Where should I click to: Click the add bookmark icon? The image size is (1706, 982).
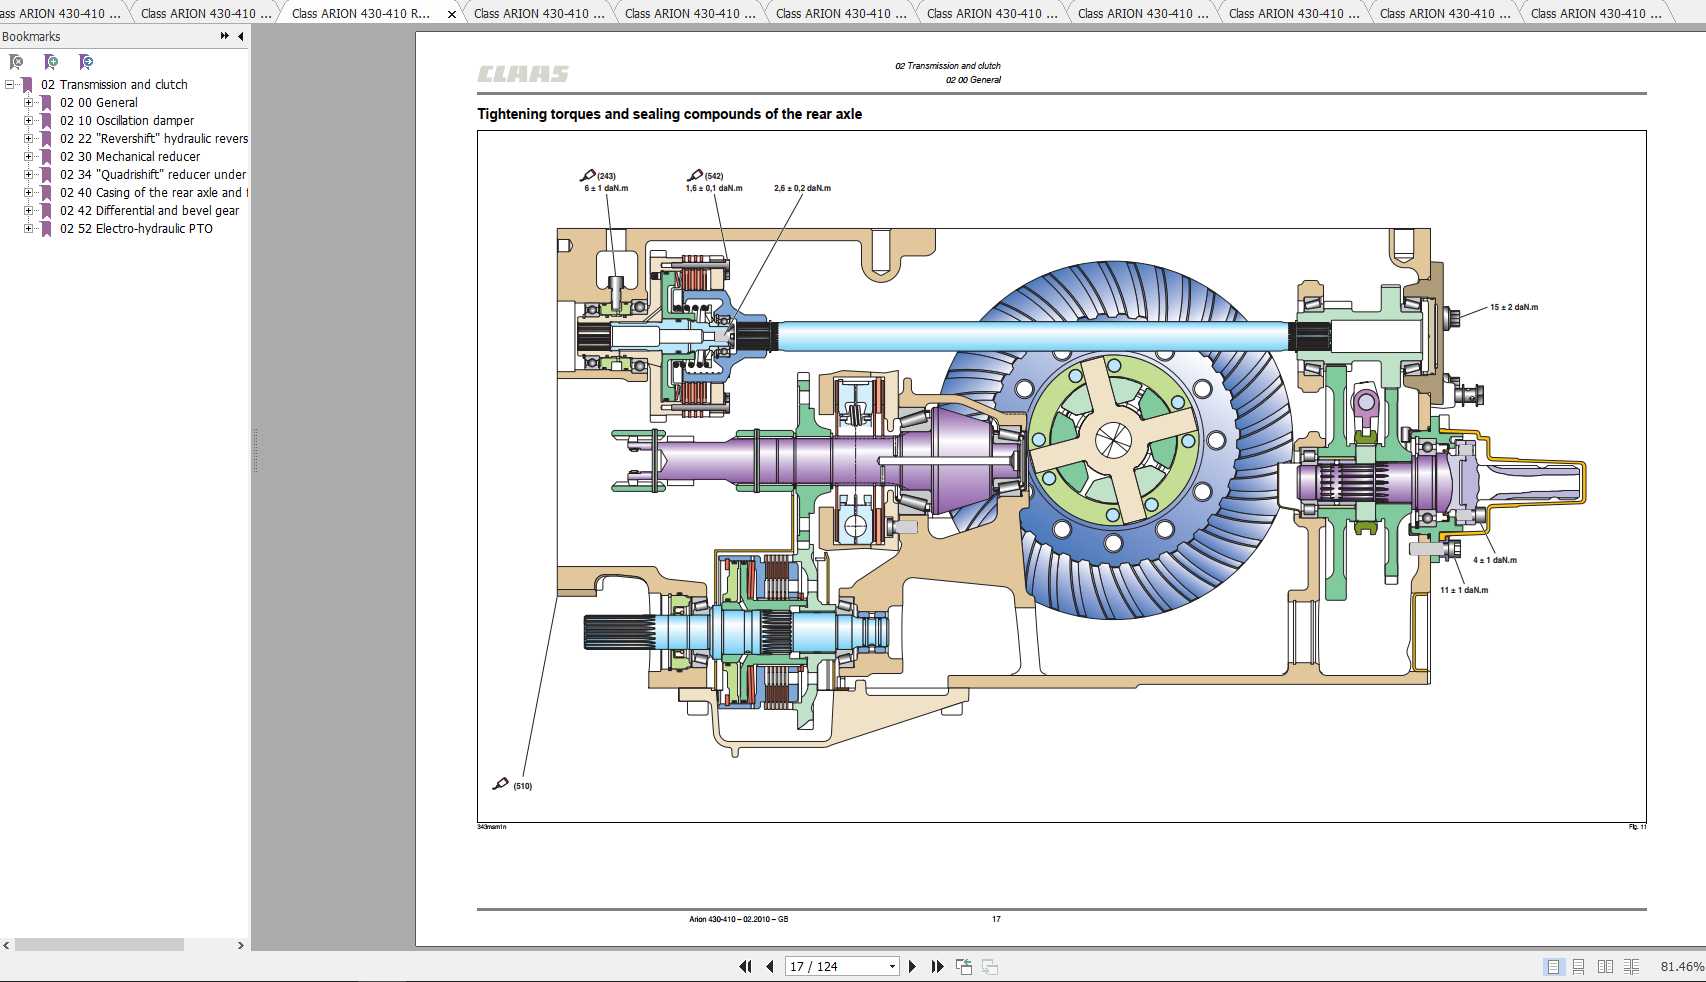[x=51, y=62]
